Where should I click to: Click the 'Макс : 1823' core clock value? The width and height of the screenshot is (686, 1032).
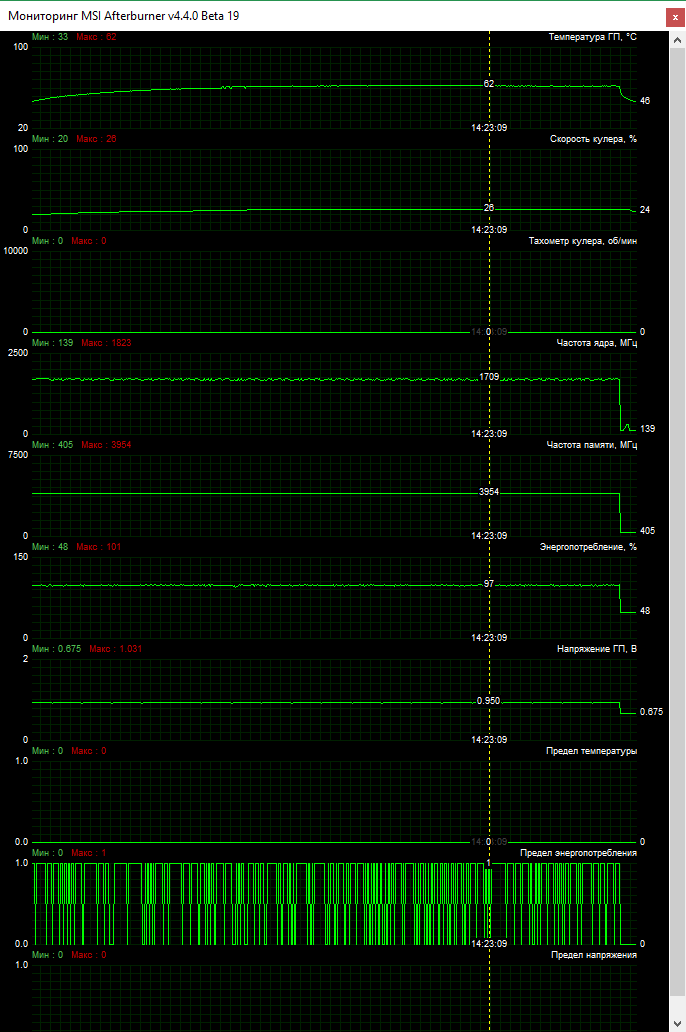click(x=106, y=343)
